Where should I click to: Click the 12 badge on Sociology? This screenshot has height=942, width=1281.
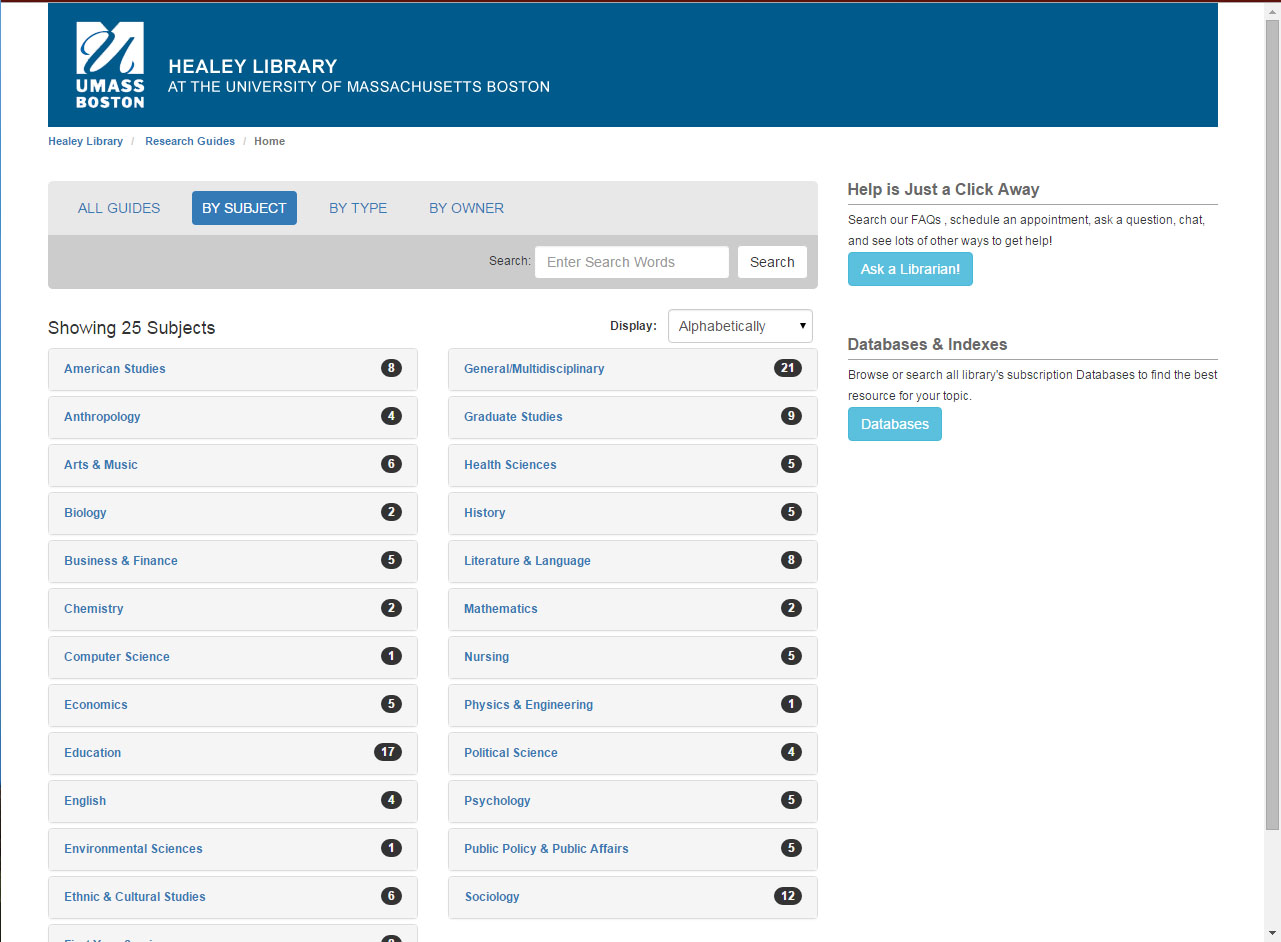point(788,896)
